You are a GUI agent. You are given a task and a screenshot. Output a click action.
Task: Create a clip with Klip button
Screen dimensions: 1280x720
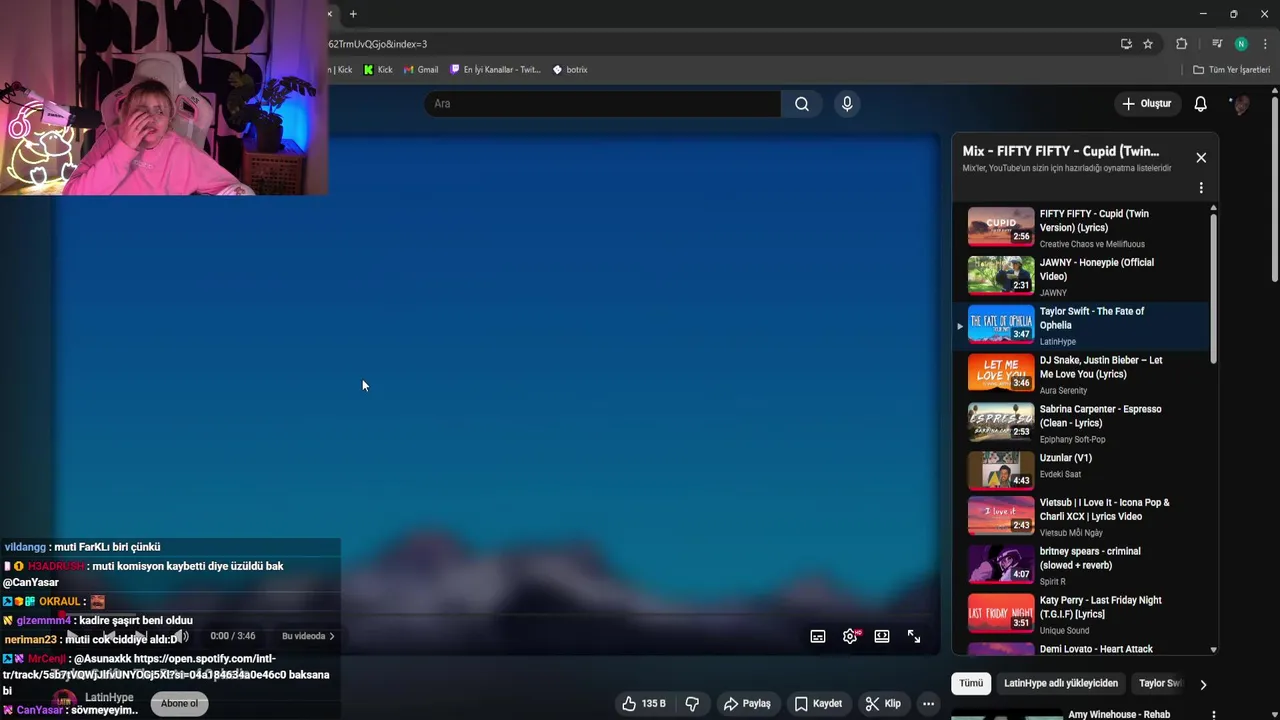point(883,704)
